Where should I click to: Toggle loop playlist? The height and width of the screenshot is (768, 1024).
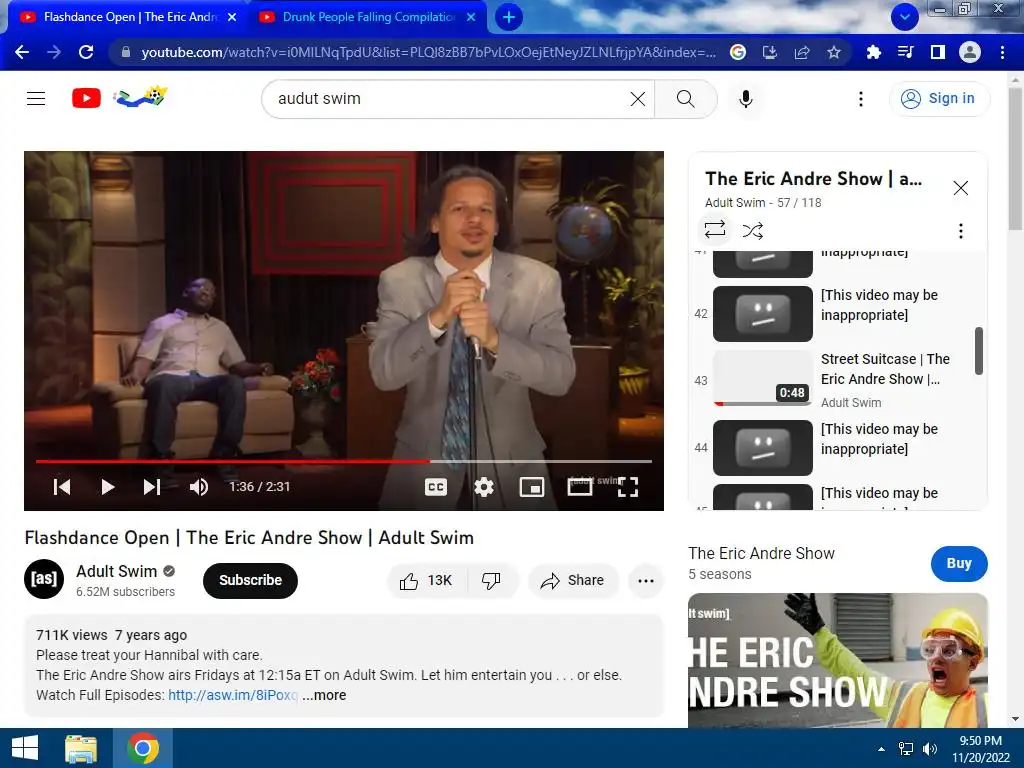(714, 229)
